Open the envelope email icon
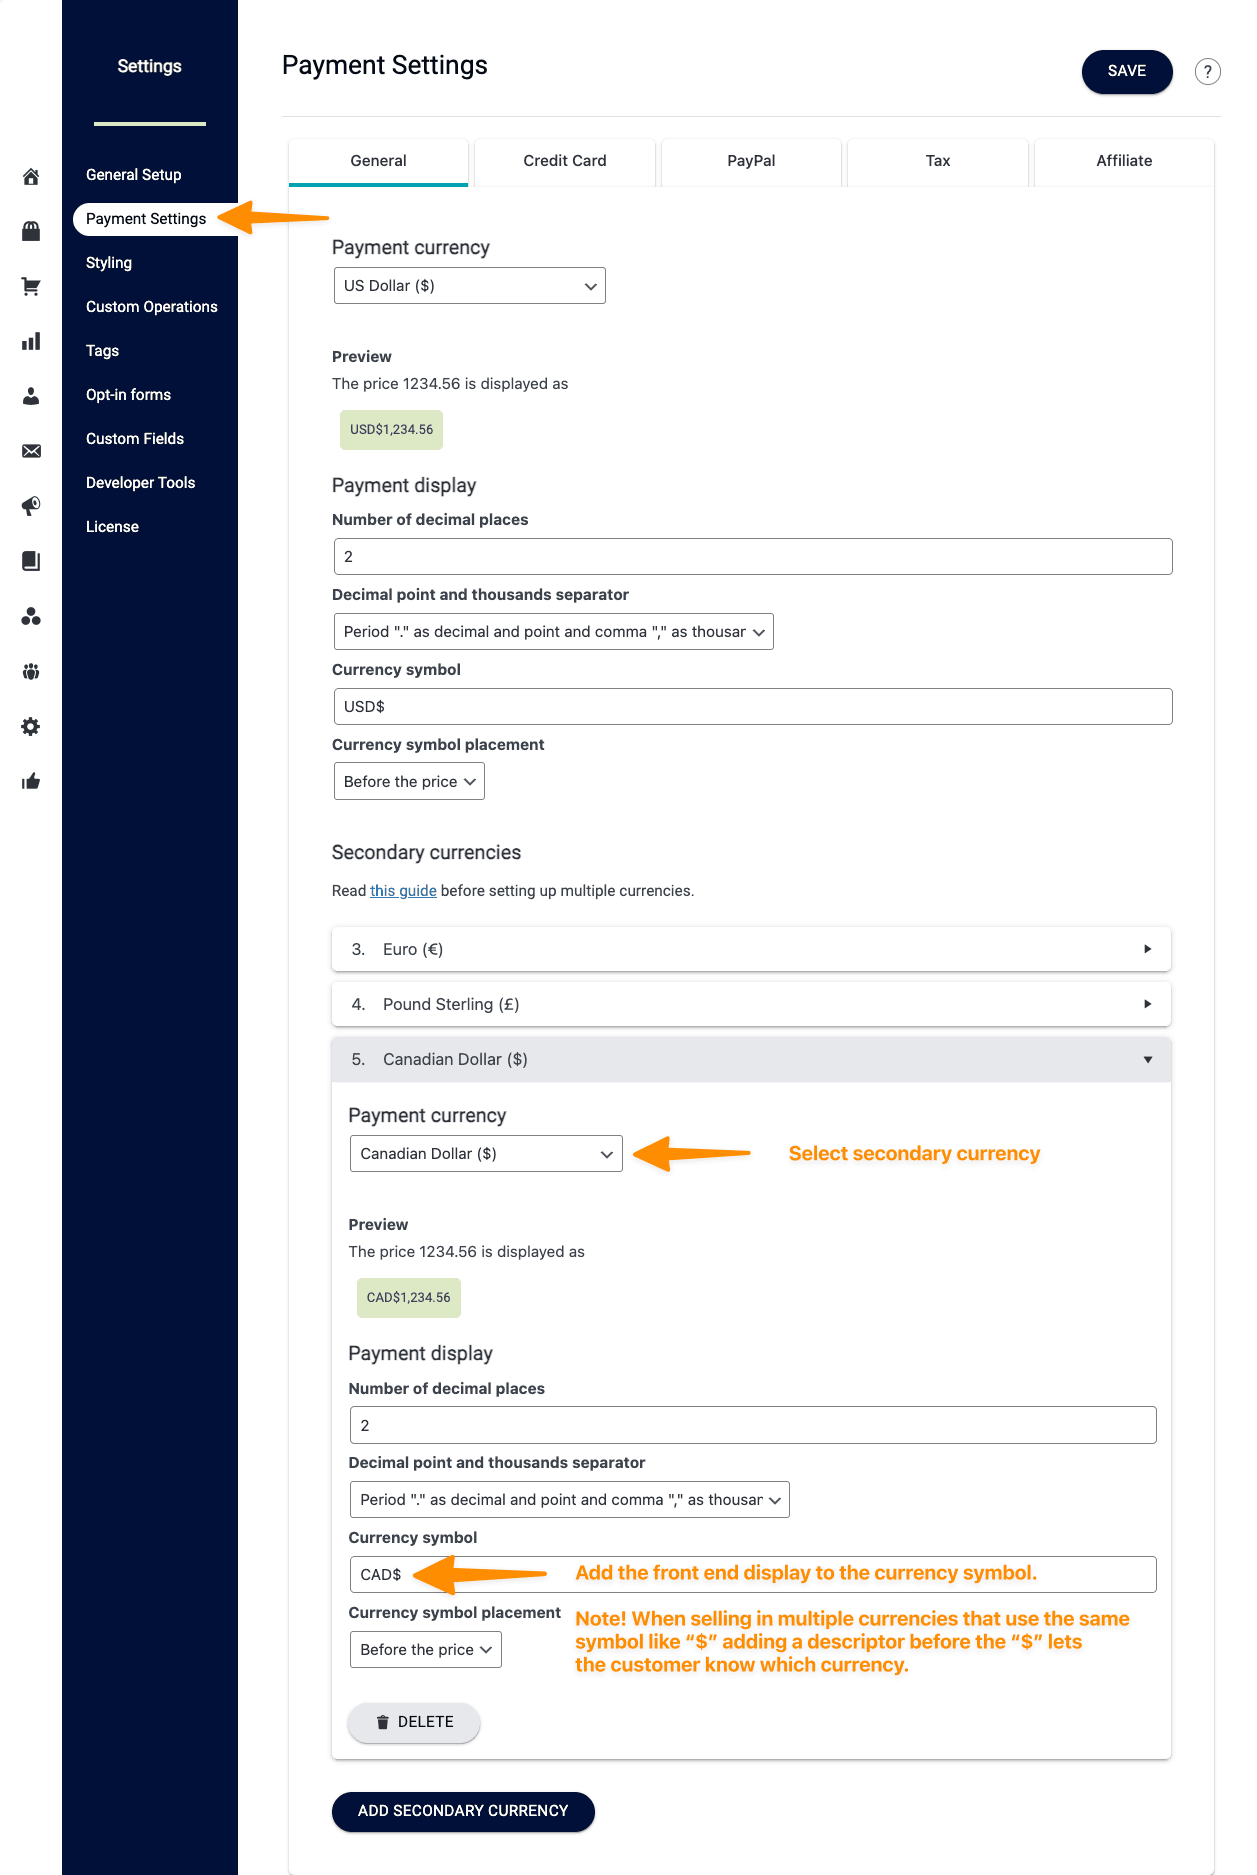 (31, 451)
